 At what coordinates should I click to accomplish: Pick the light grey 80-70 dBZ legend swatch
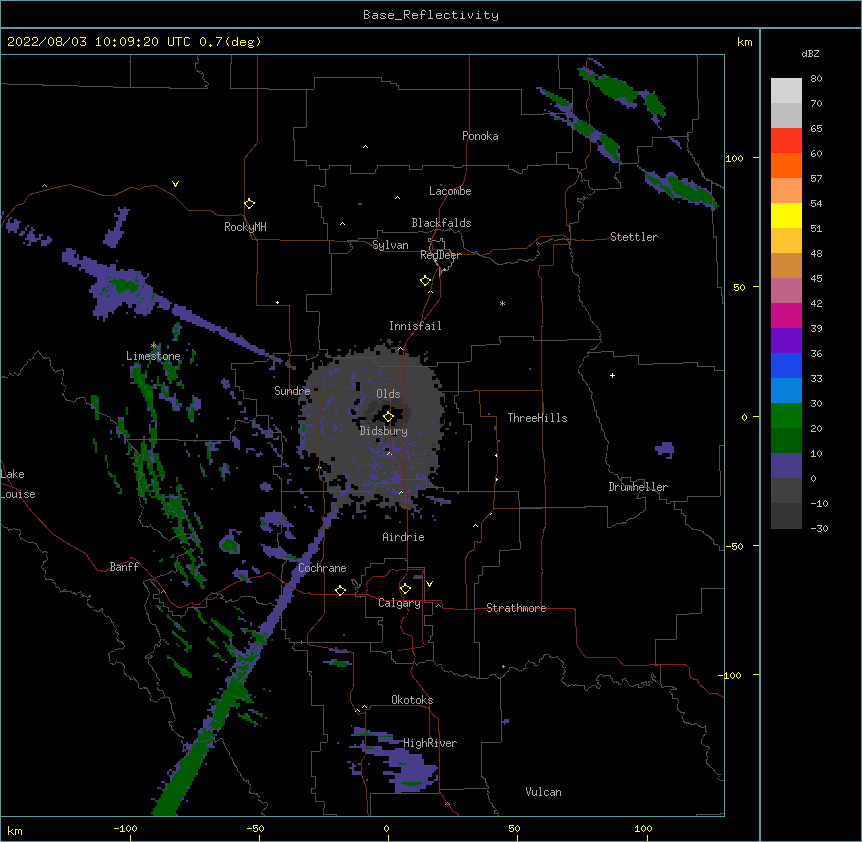786,91
